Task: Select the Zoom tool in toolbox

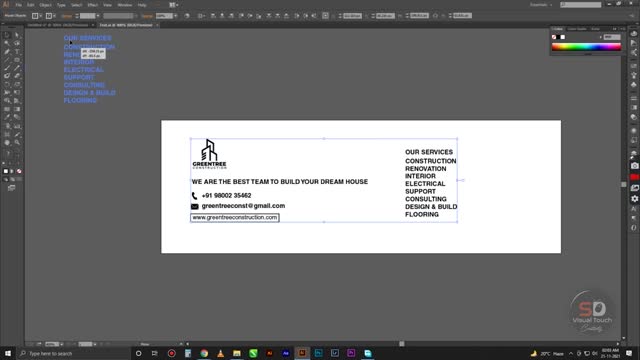Action: 17,142
